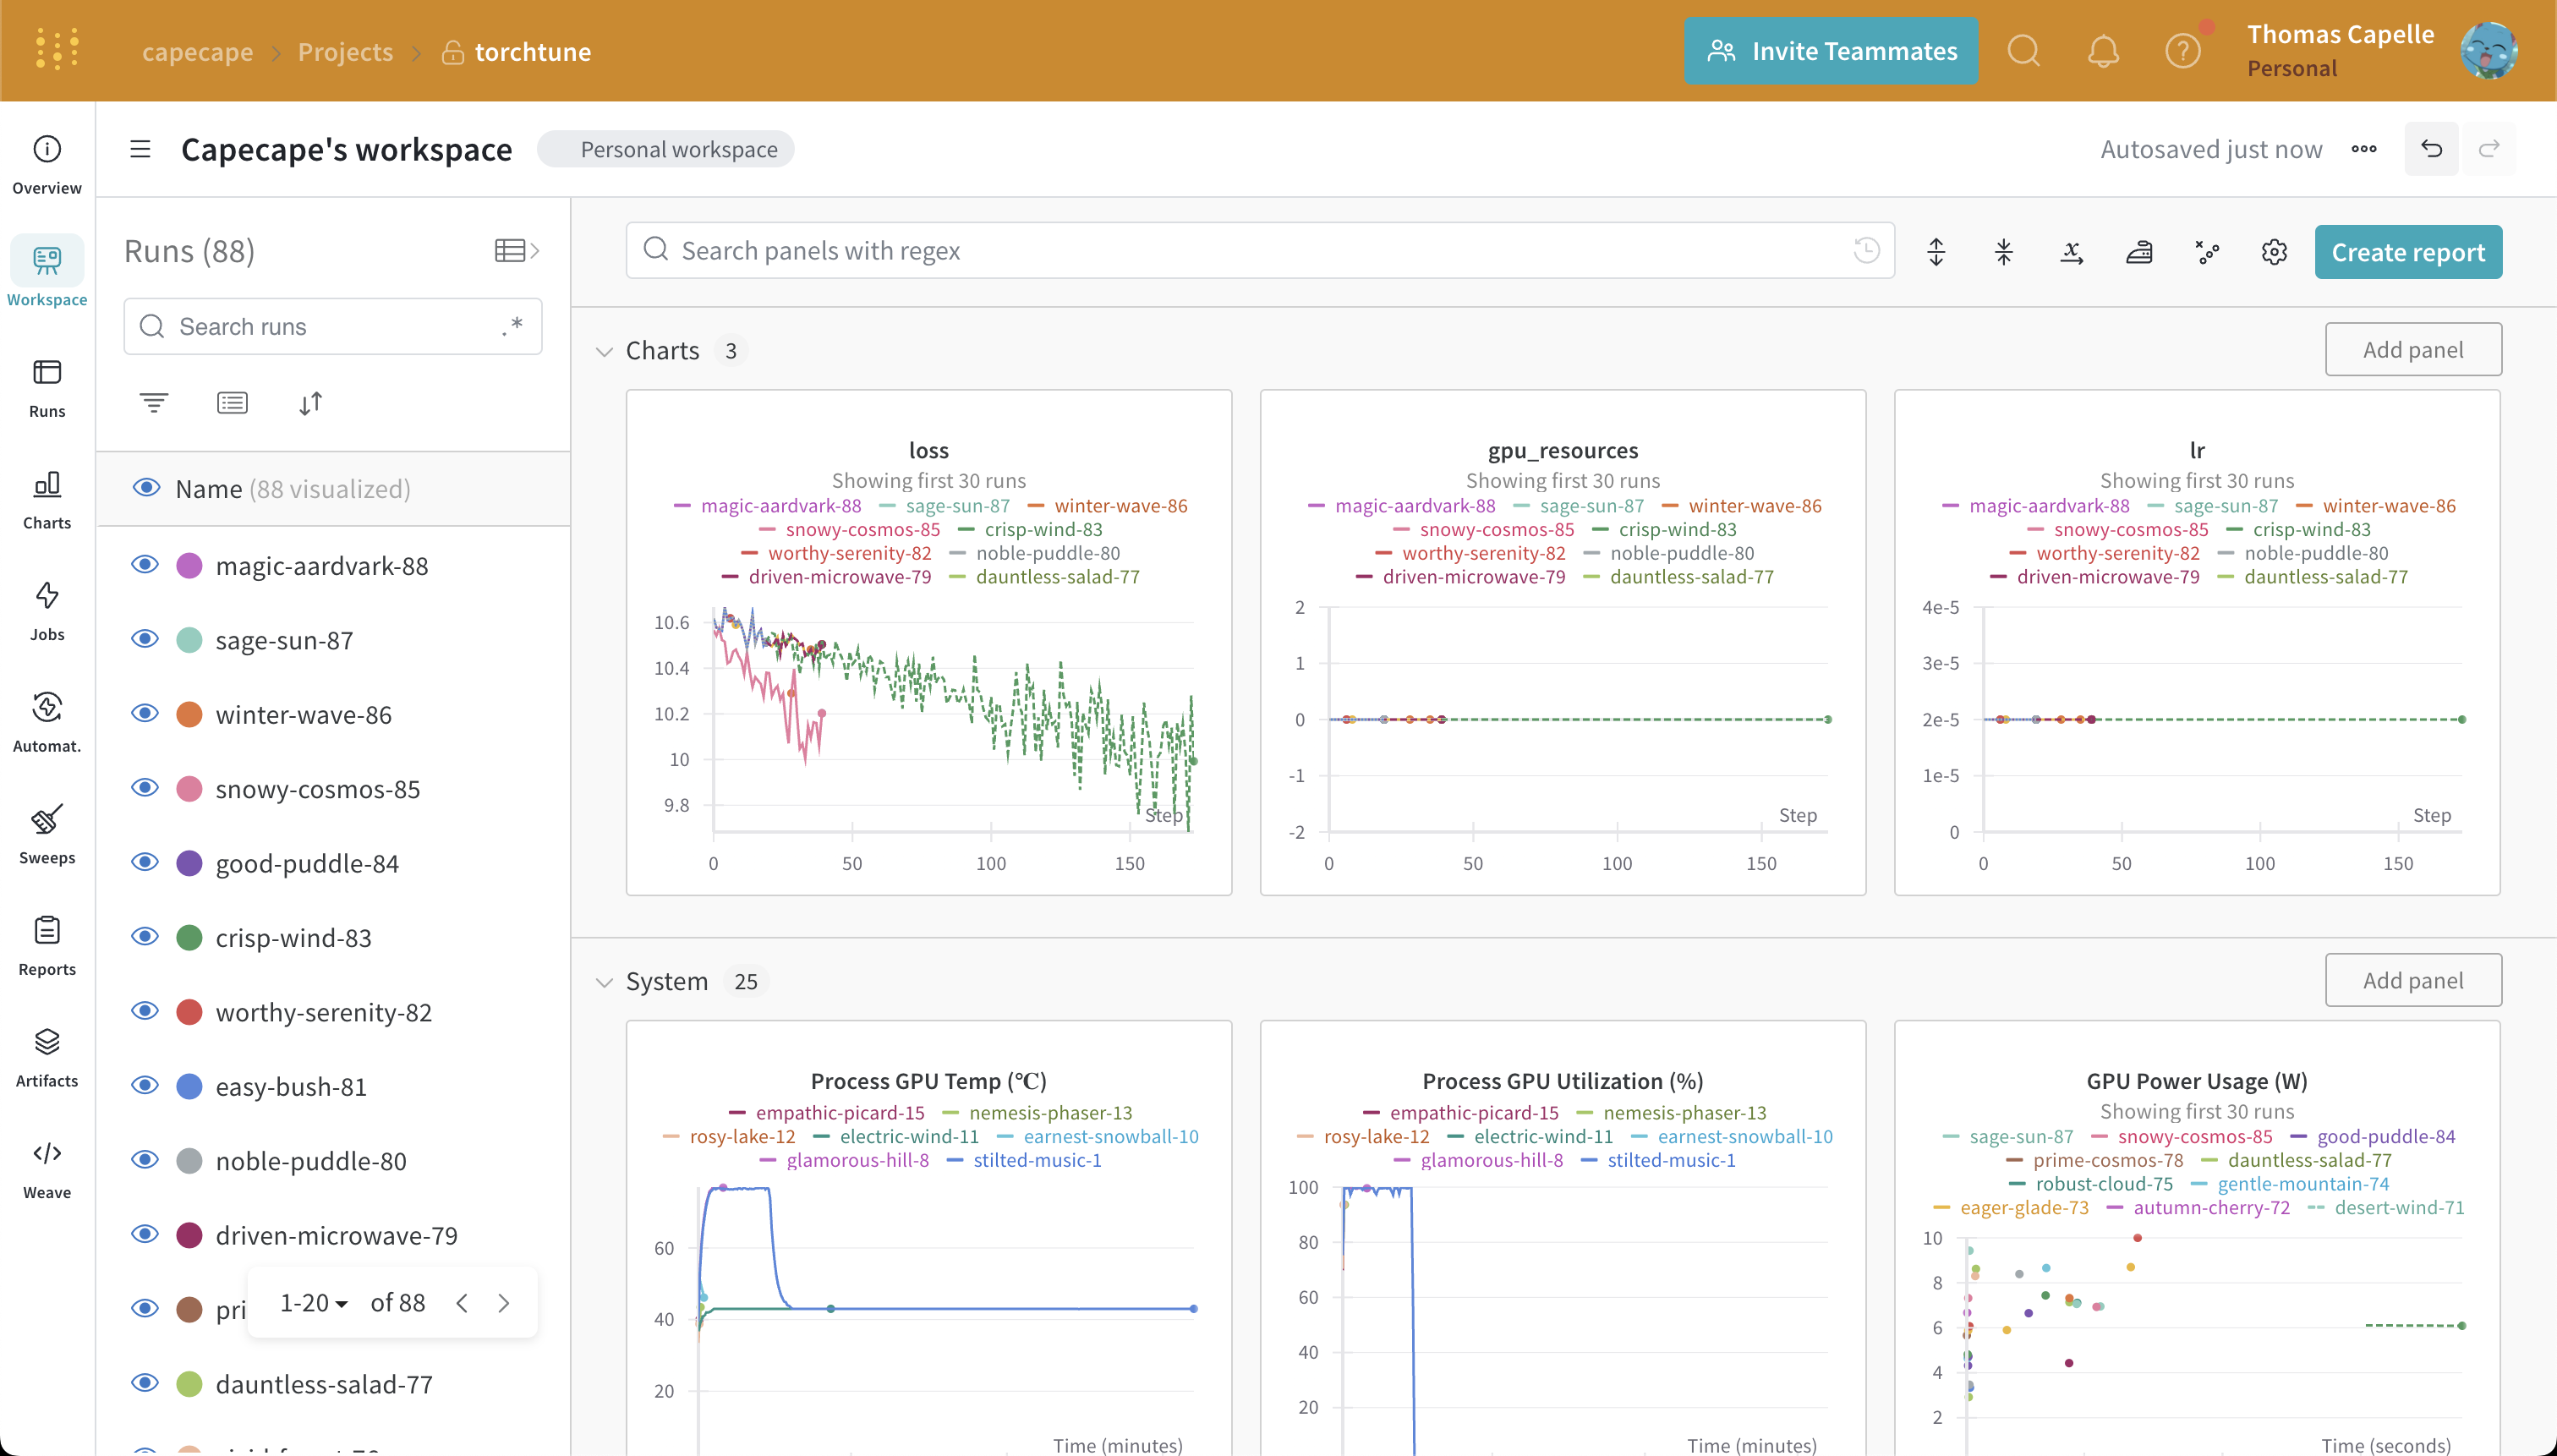Viewport: 2557px width, 1456px height.
Task: Toggle eye icon for all 88 visualized runs
Action: 146,488
